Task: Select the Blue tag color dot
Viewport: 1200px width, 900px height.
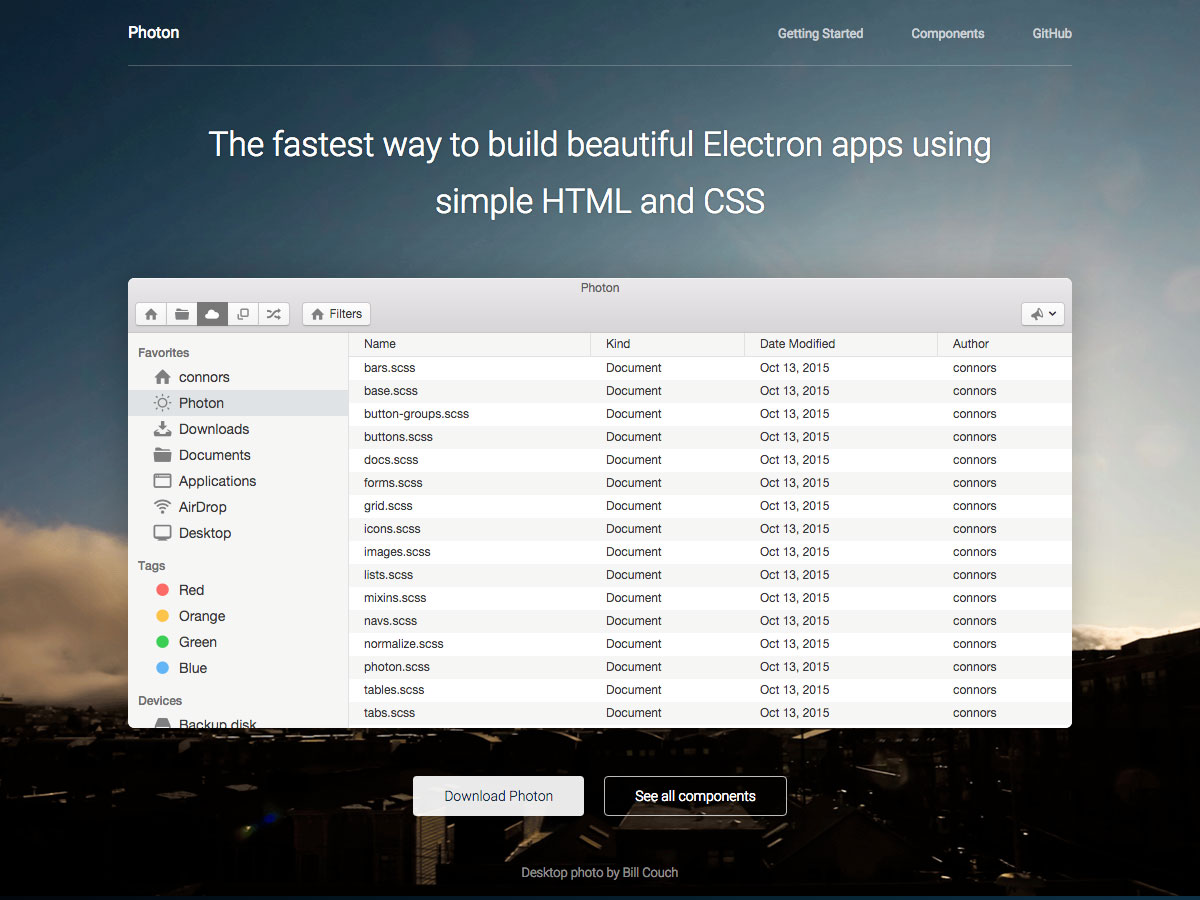Action: [162, 668]
